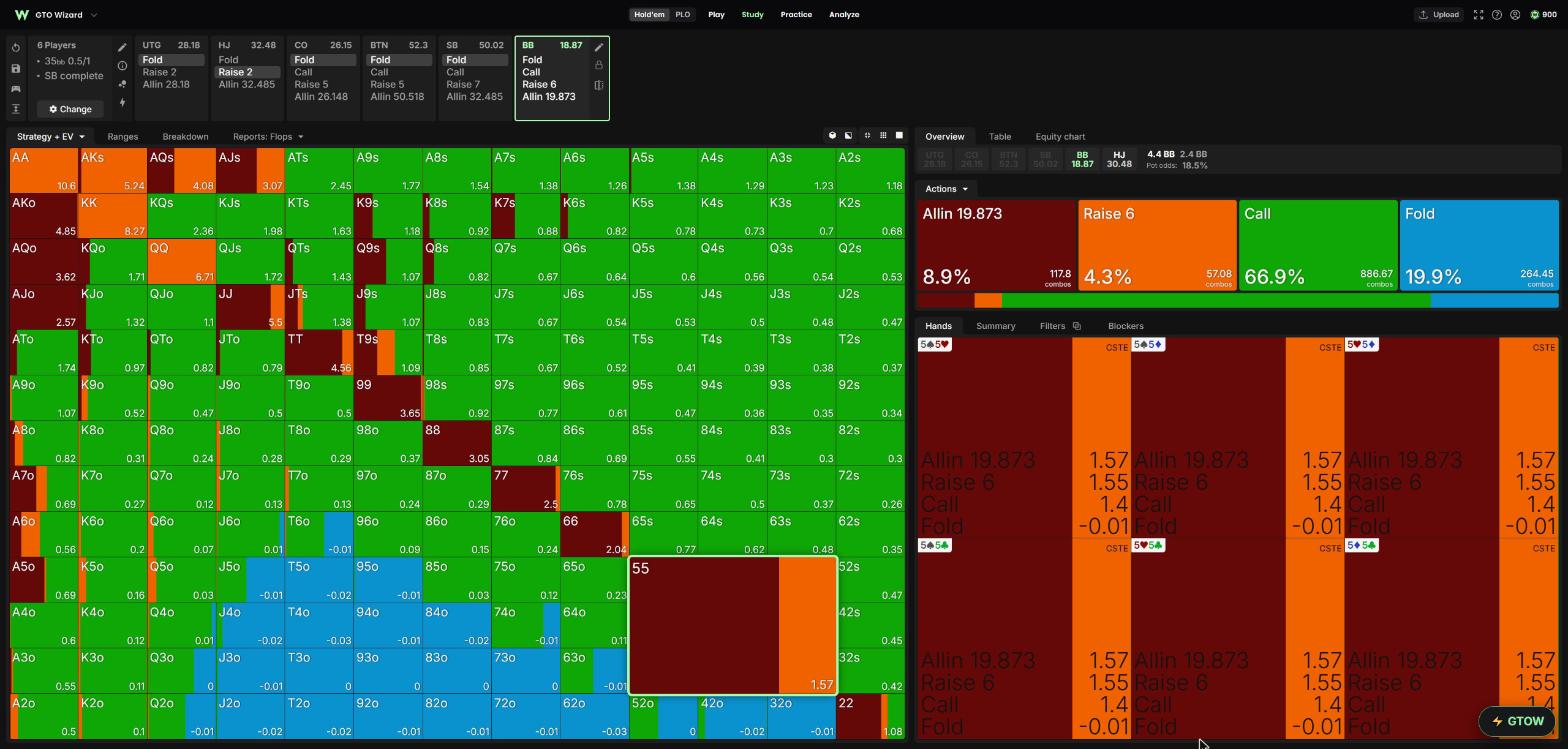Open the Study menu
This screenshot has height=749, width=1568.
(752, 15)
